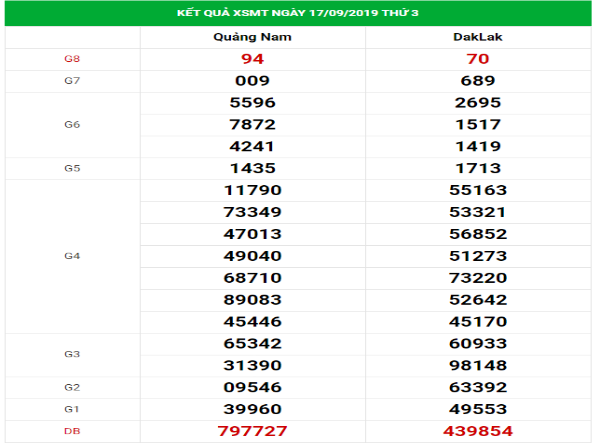Image resolution: width=600 pixels, height=445 pixels.
Task: Click Quảng Nam special prize 797727
Action: click(x=253, y=431)
